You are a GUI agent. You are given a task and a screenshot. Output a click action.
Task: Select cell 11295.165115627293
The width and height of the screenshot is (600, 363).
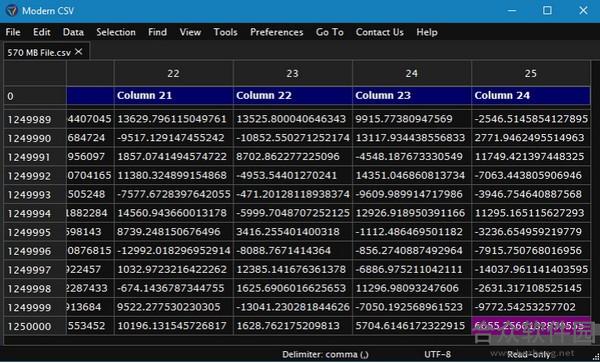pos(531,213)
